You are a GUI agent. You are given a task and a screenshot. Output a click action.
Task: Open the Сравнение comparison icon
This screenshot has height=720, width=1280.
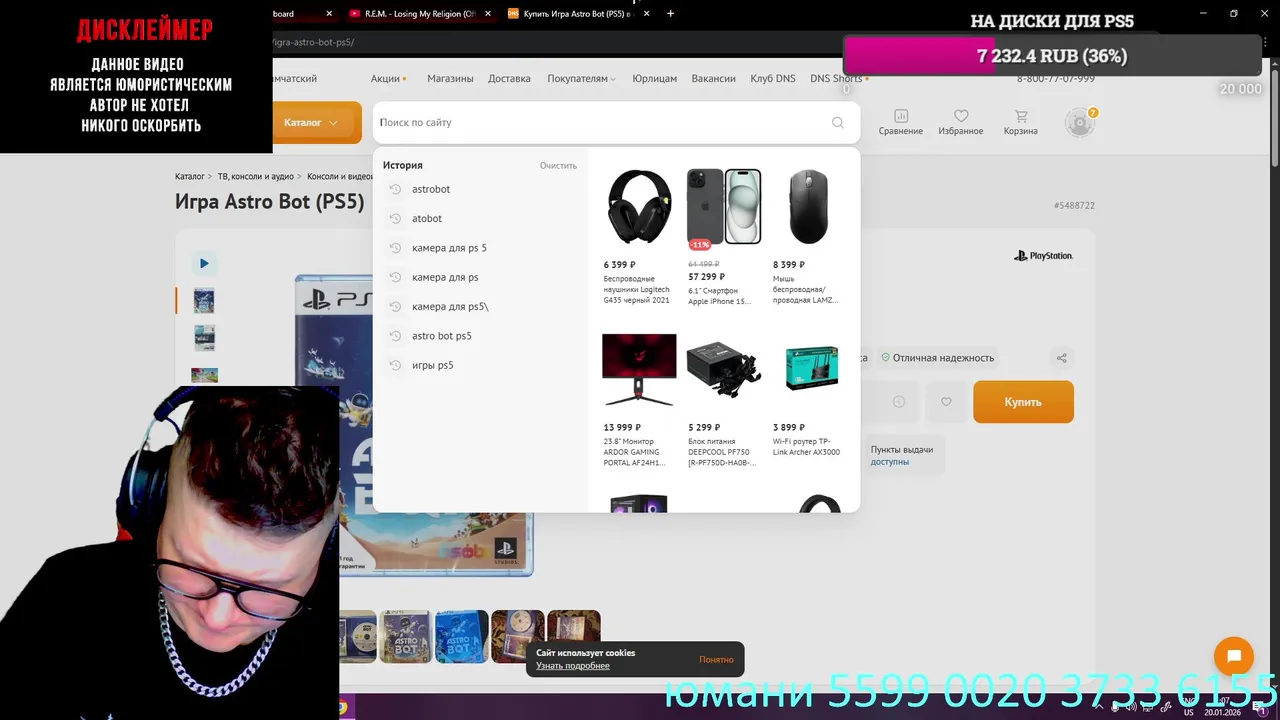pos(901,122)
